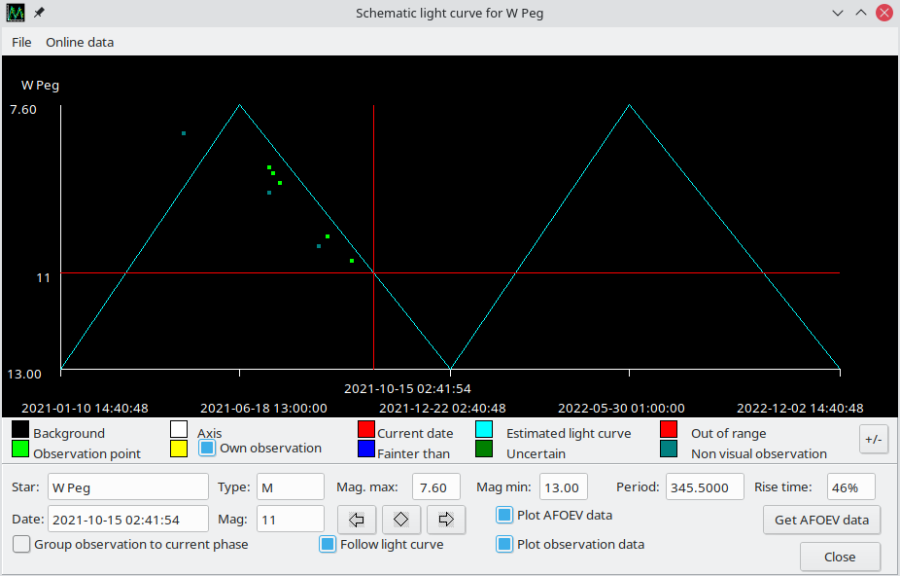Click the Current date red swatch
Image resolution: width=900 pixels, height=576 pixels.
point(366,430)
